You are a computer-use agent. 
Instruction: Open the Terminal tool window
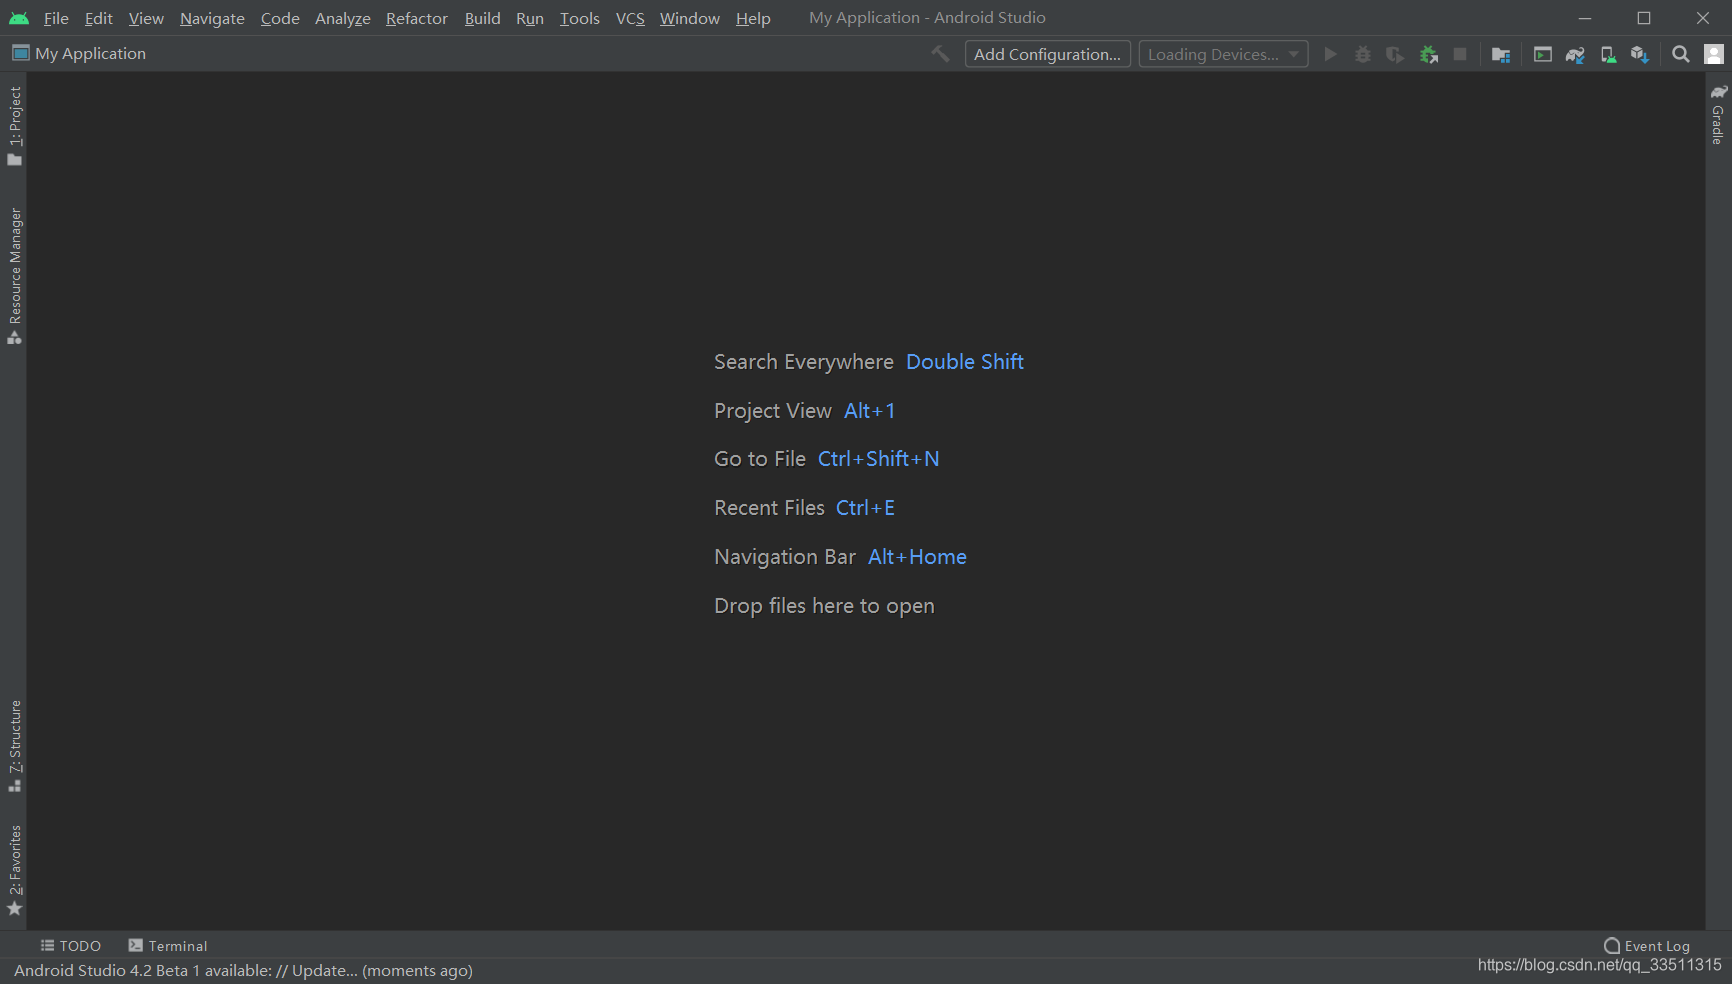point(168,946)
